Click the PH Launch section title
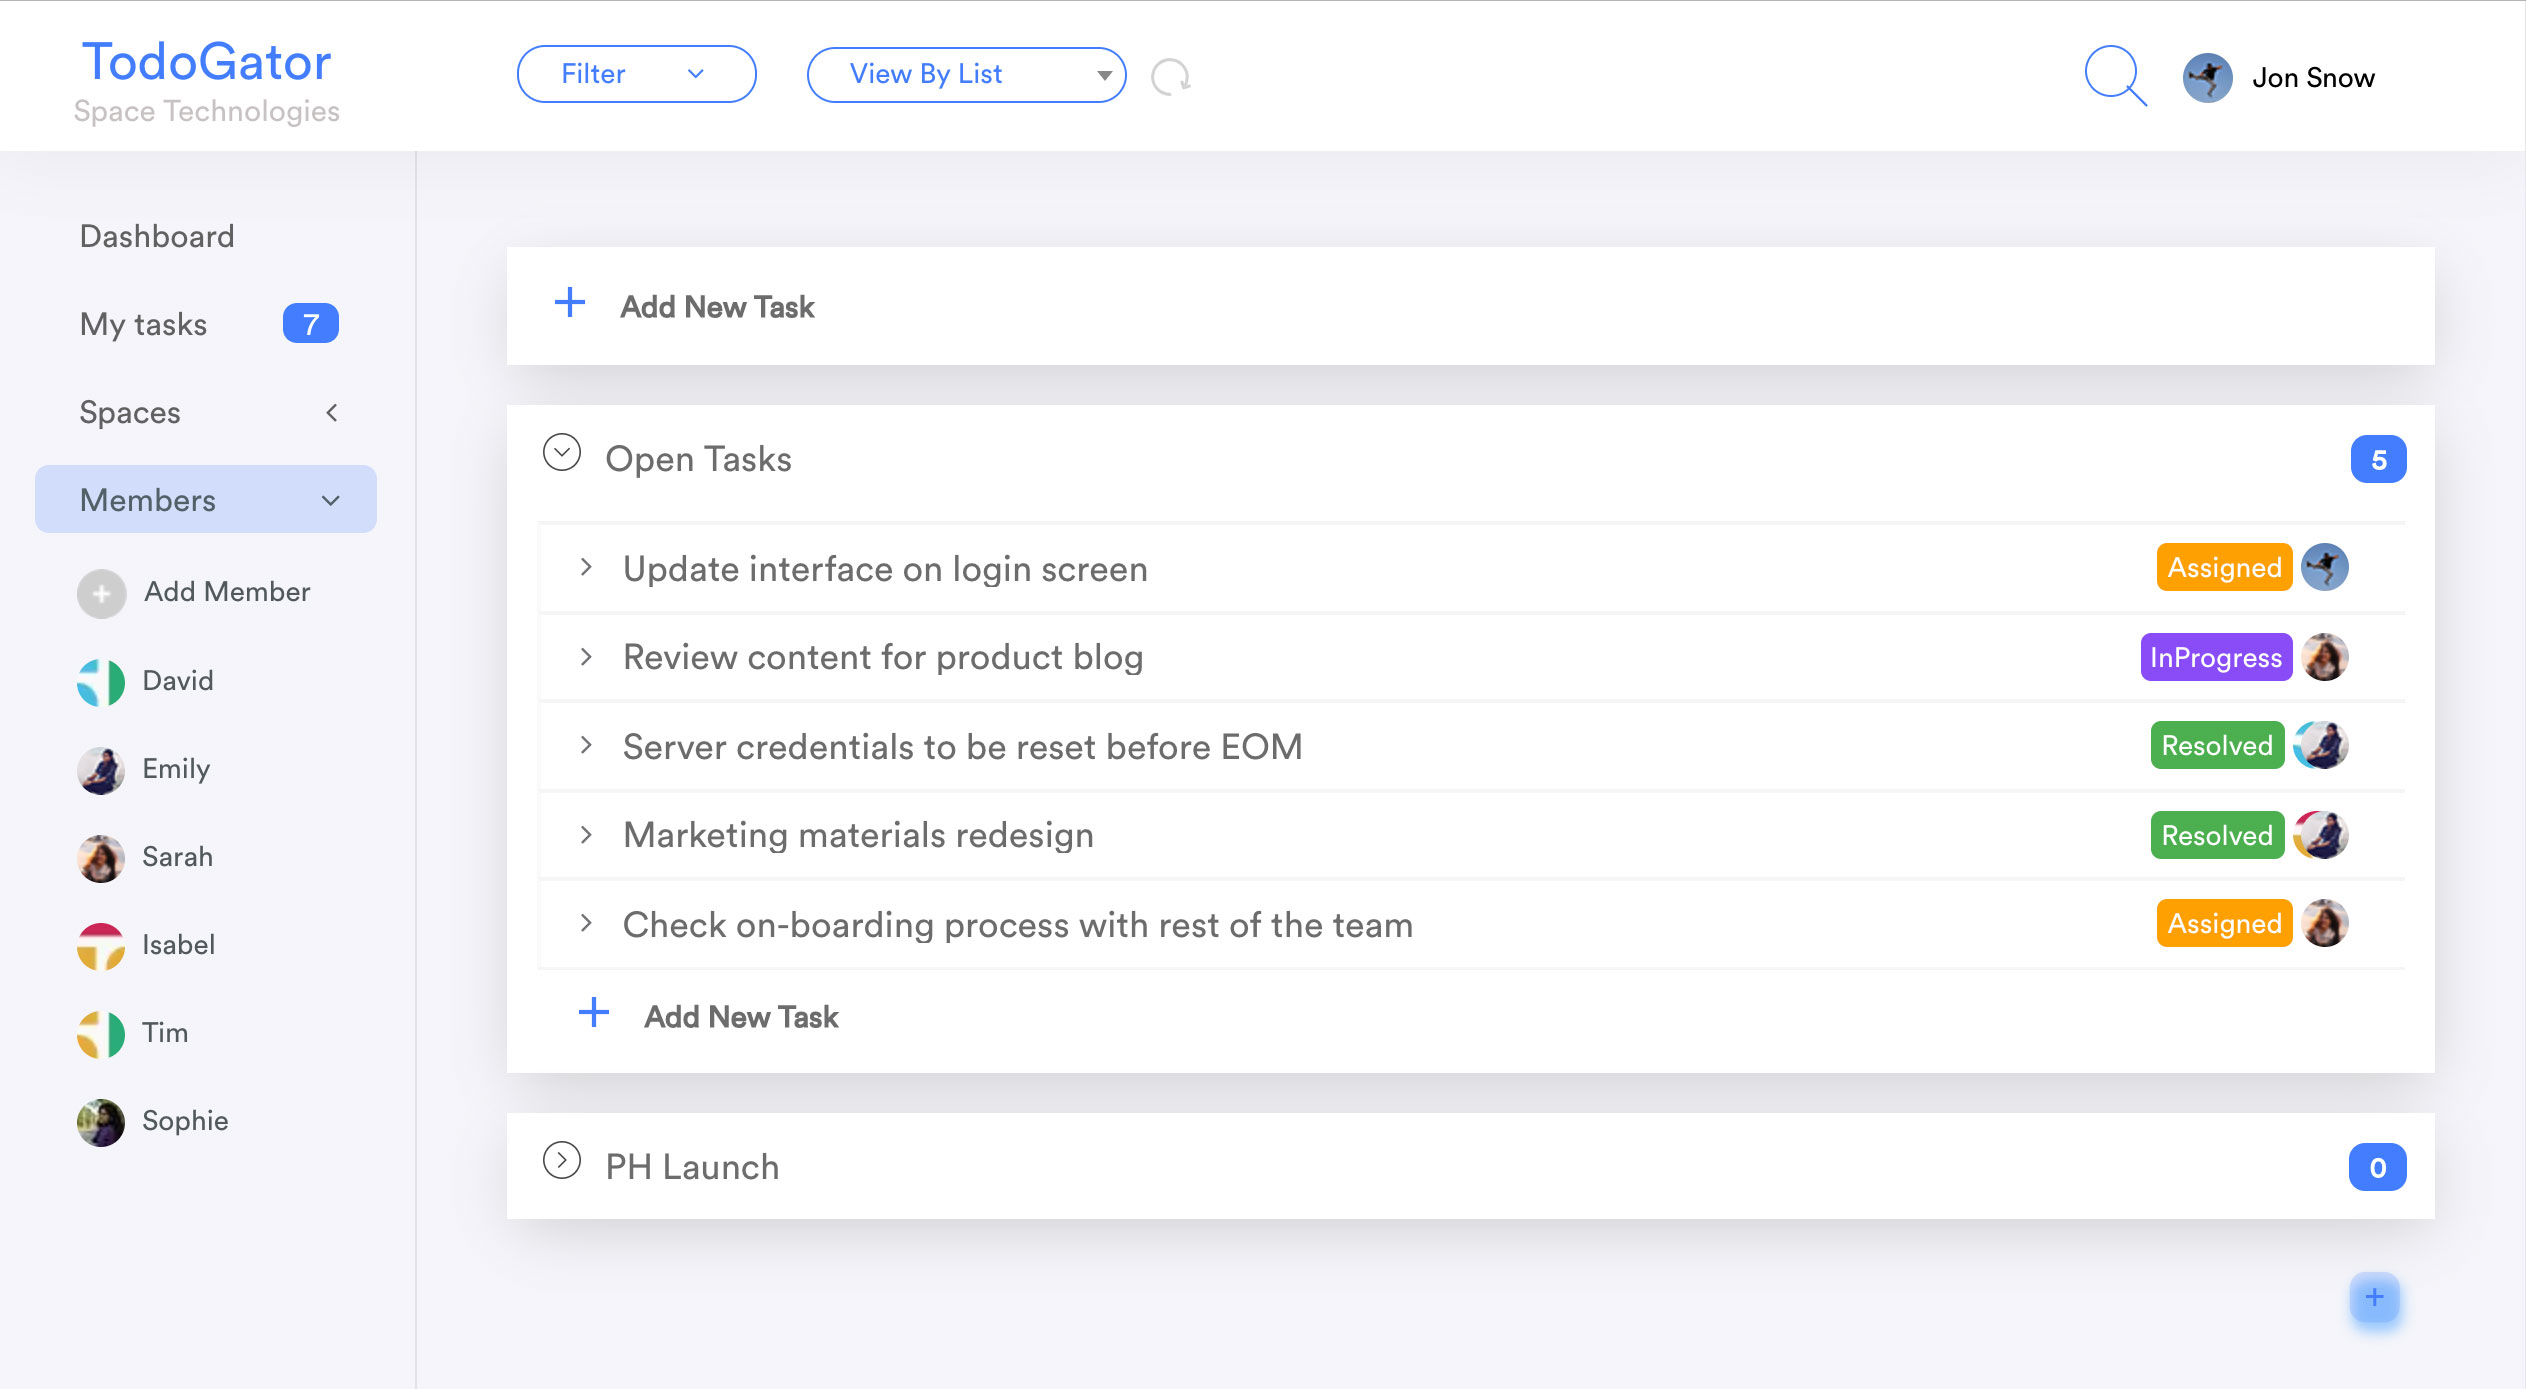 692,1167
